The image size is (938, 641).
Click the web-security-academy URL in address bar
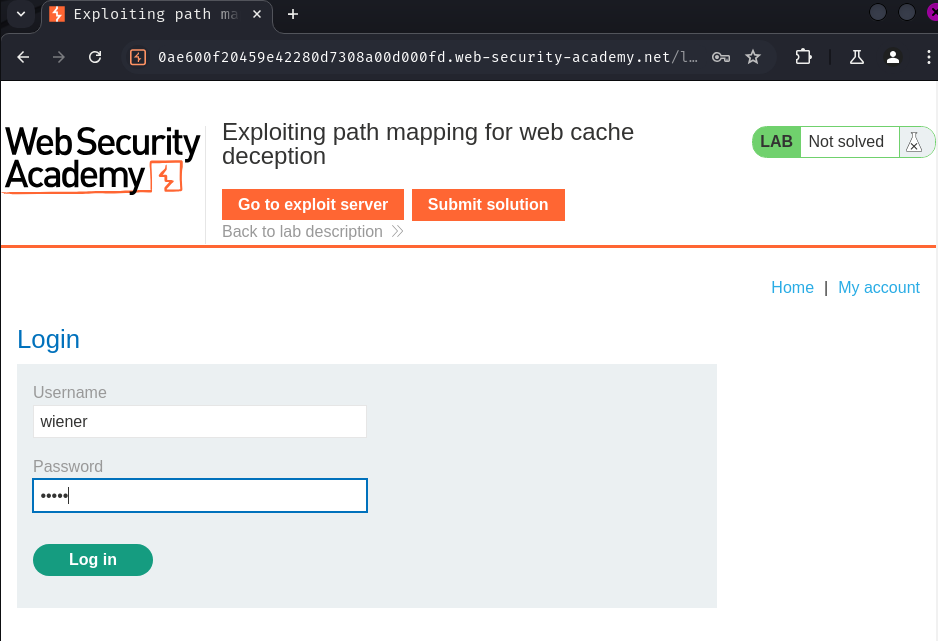427,57
